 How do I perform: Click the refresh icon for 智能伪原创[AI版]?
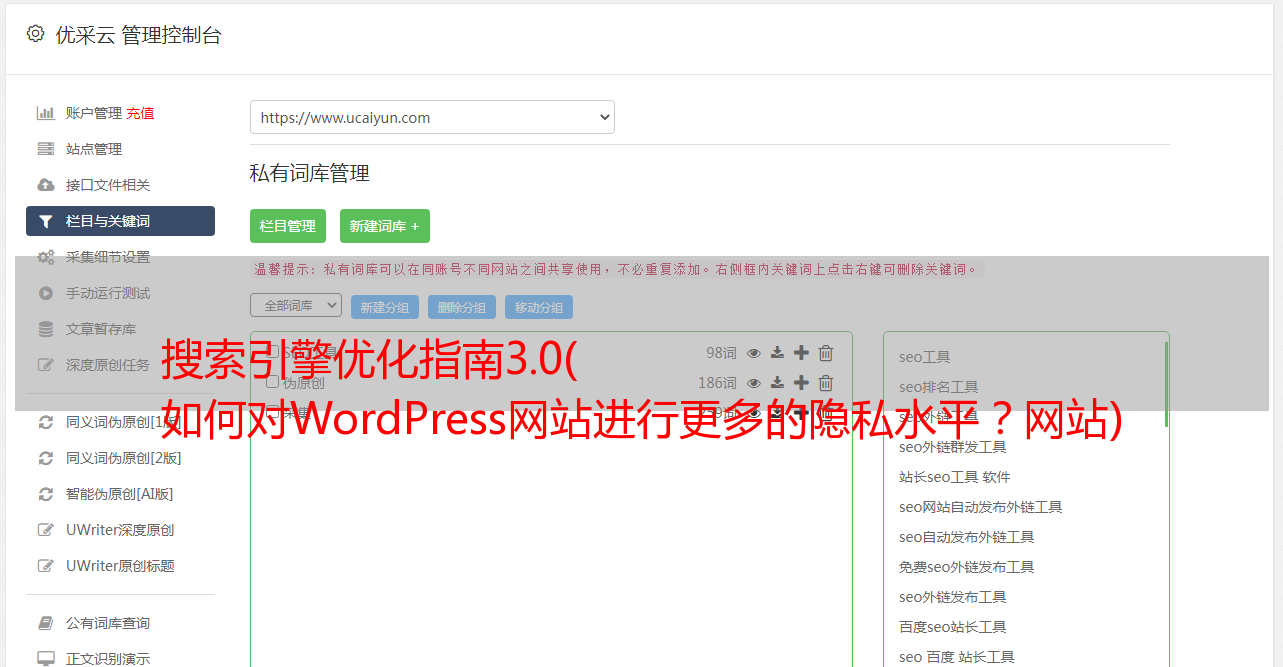46,494
